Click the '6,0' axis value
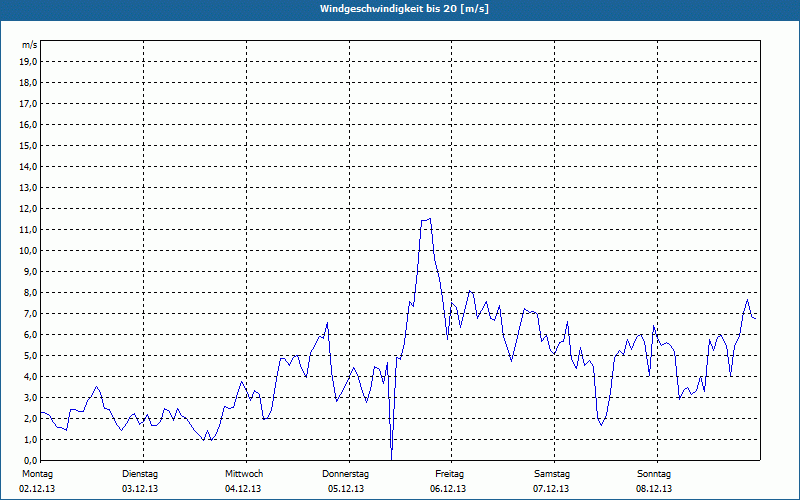The height and width of the screenshot is (500, 800). pyautogui.click(x=31, y=335)
